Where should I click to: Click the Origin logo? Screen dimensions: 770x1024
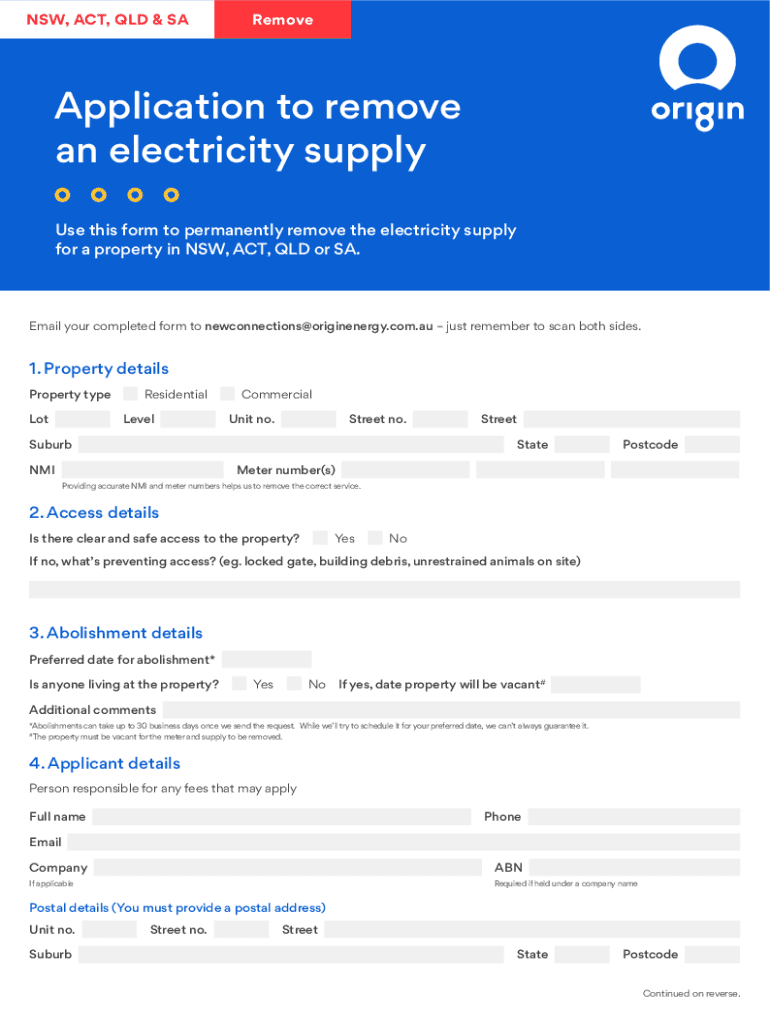[697, 78]
